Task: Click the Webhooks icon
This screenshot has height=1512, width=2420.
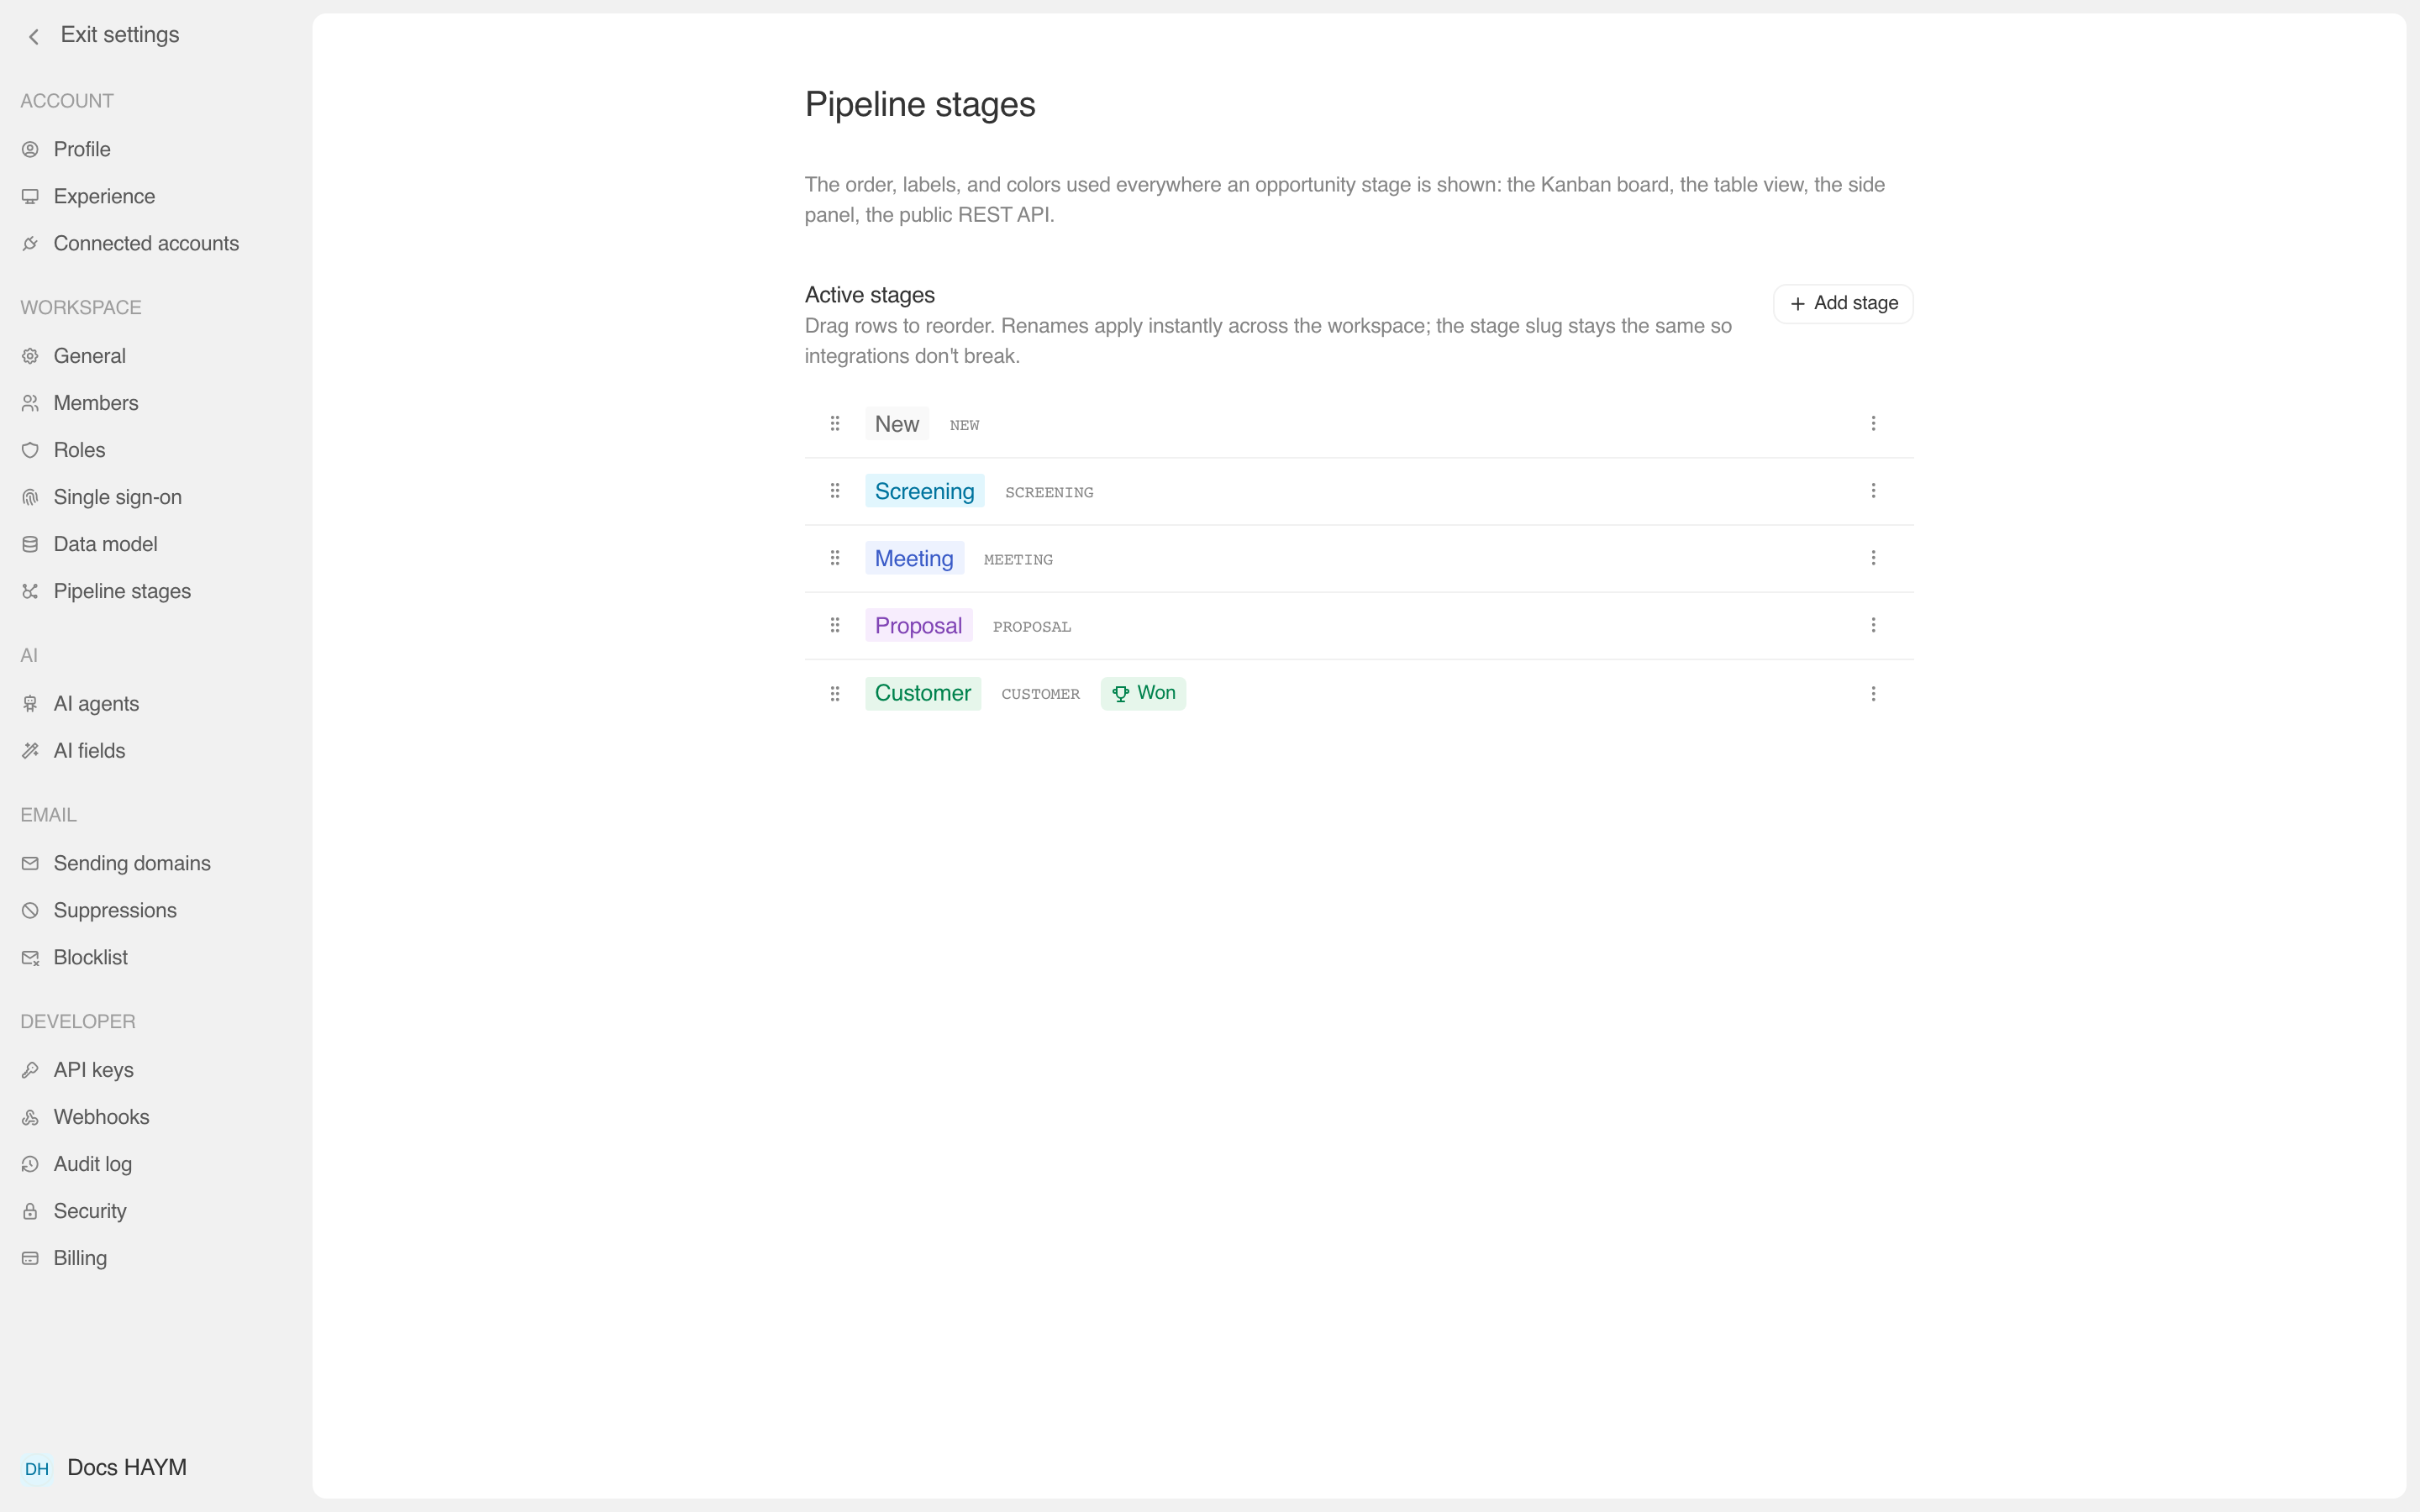Action: click(x=30, y=1117)
